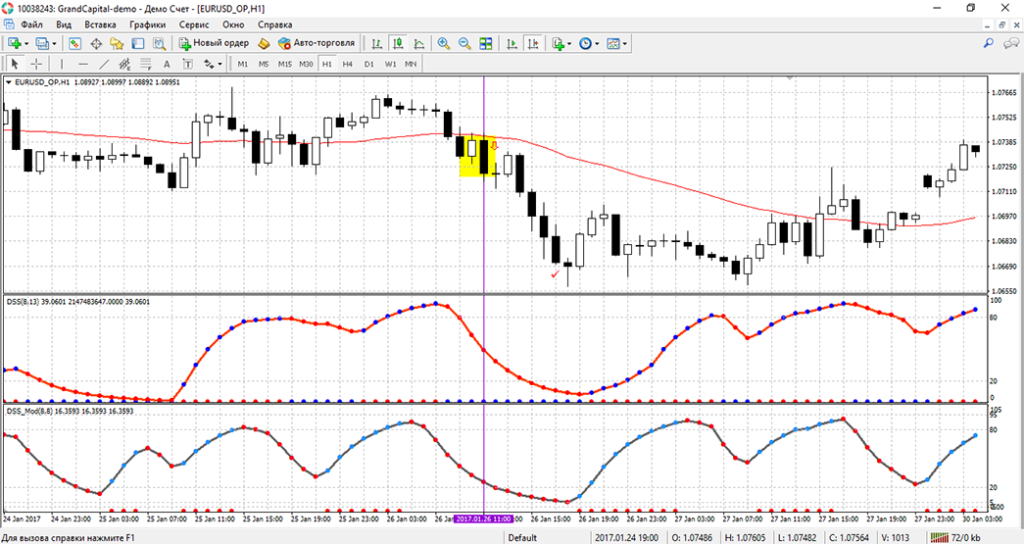1024x544 pixels.
Task: Select the horizontal line drawing tool
Action: pos(83,64)
